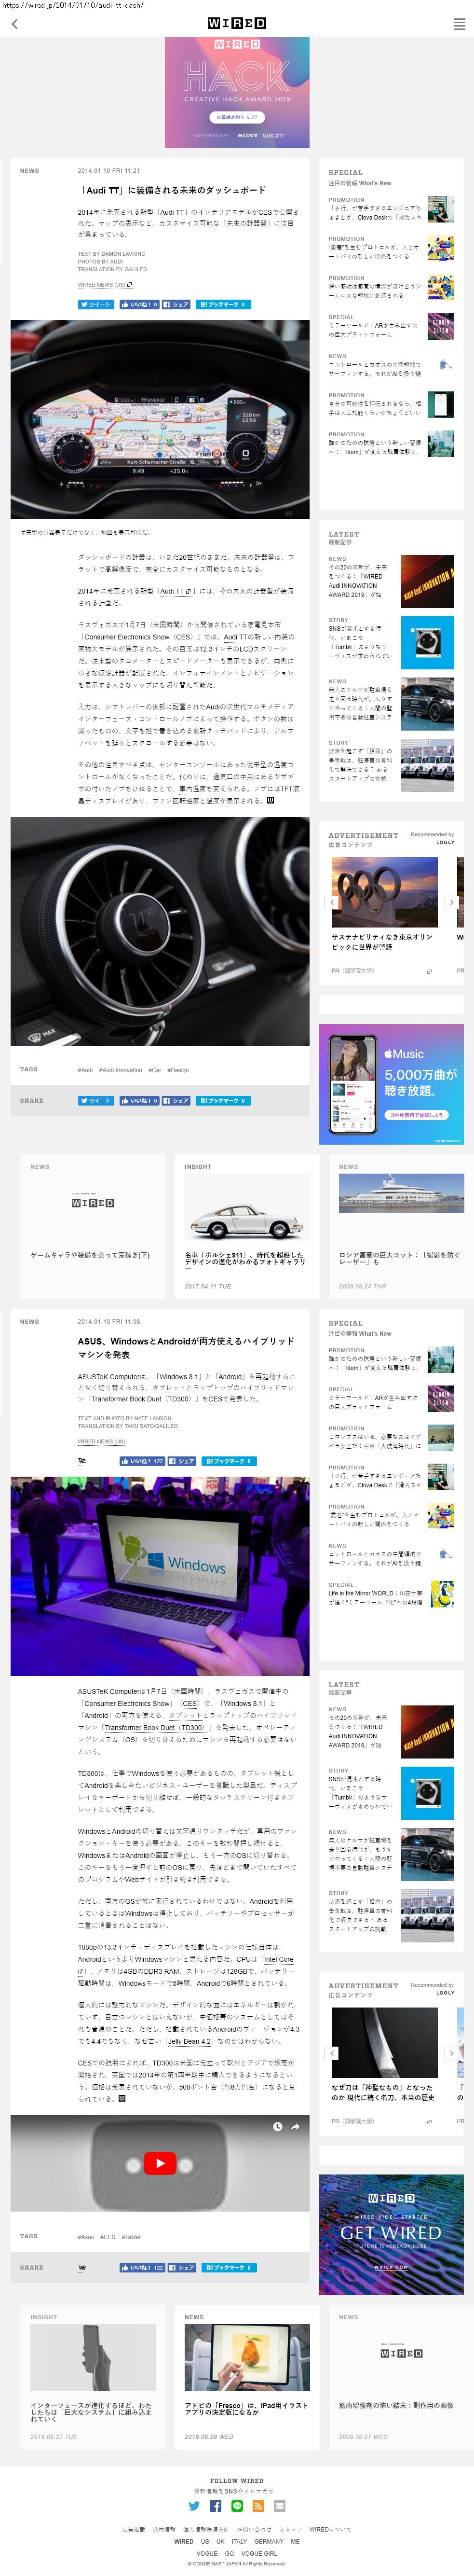Viewport: 474px width, 2576px height.
Task: Open the #Audi tag
Action: coord(85,1070)
